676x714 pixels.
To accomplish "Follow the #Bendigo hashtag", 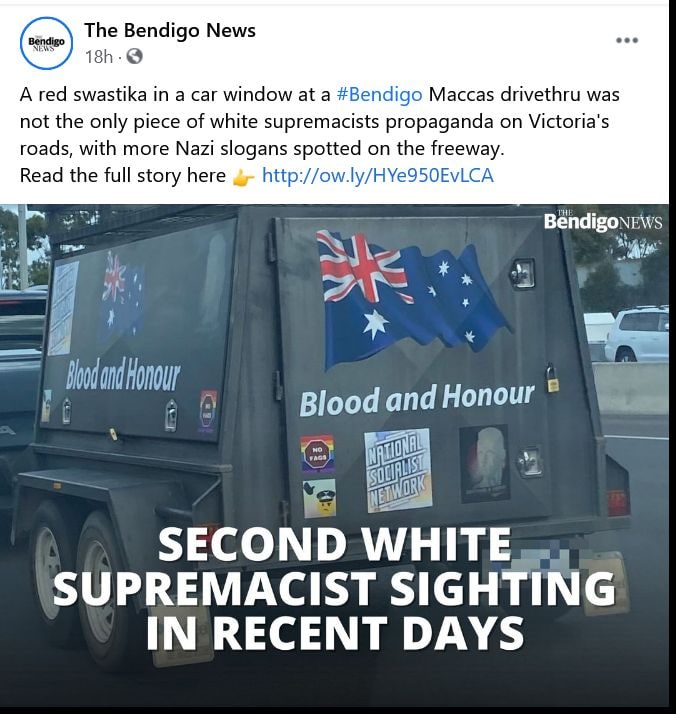I will click(x=379, y=94).
